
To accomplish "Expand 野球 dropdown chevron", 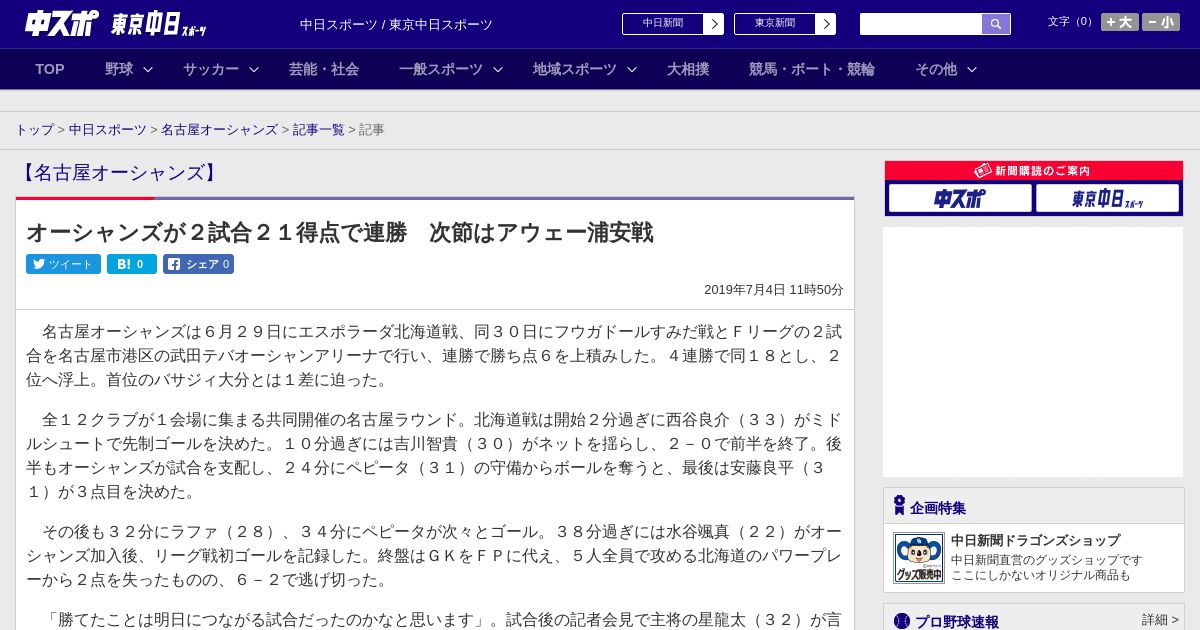I will 148,69.
